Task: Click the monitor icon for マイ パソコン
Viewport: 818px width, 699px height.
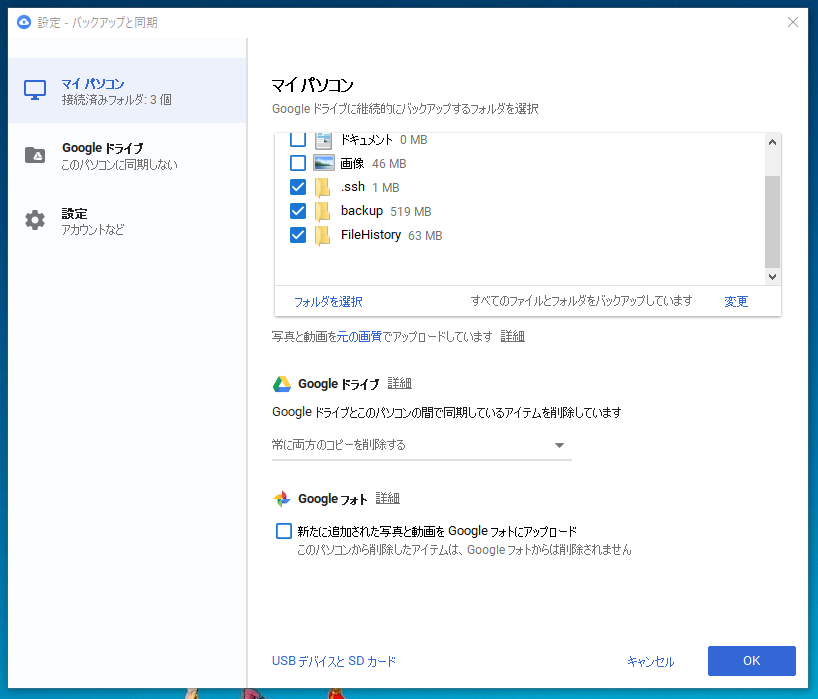Action: tap(35, 90)
